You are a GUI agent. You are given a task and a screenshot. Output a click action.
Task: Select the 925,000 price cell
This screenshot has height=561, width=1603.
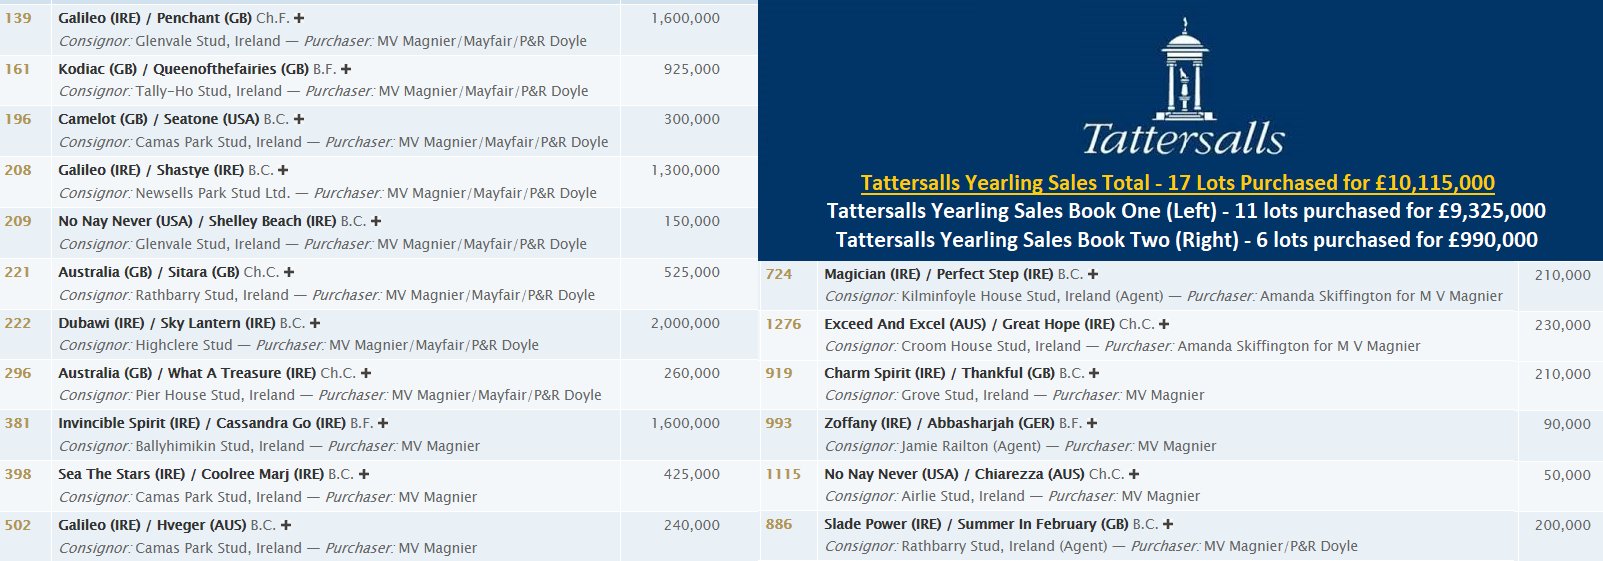point(691,70)
